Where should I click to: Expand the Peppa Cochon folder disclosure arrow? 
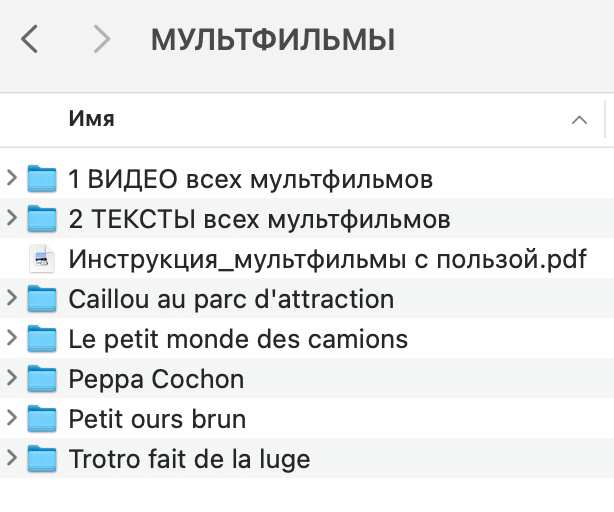(12, 379)
